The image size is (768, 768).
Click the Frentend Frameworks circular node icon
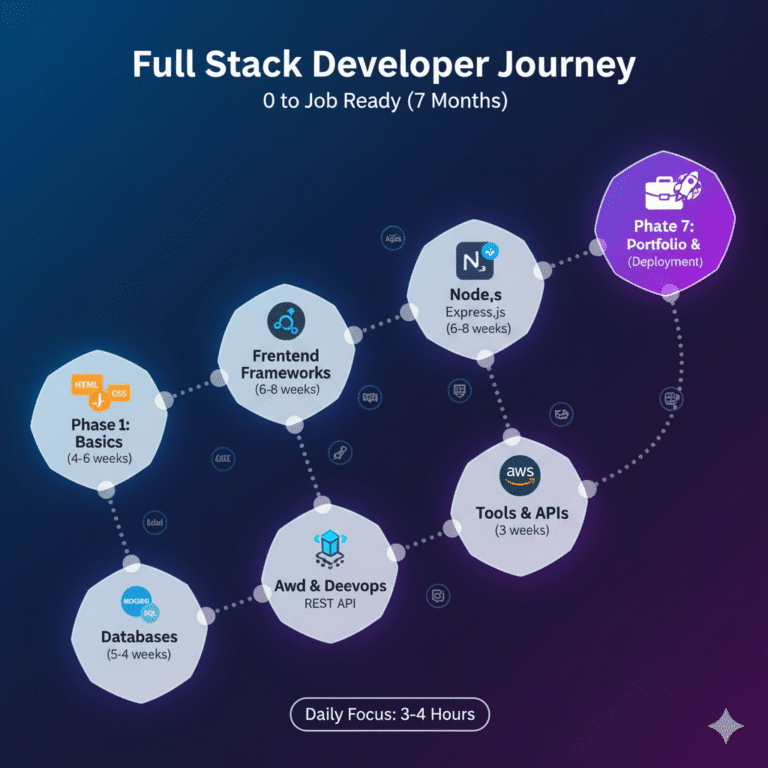click(286, 321)
